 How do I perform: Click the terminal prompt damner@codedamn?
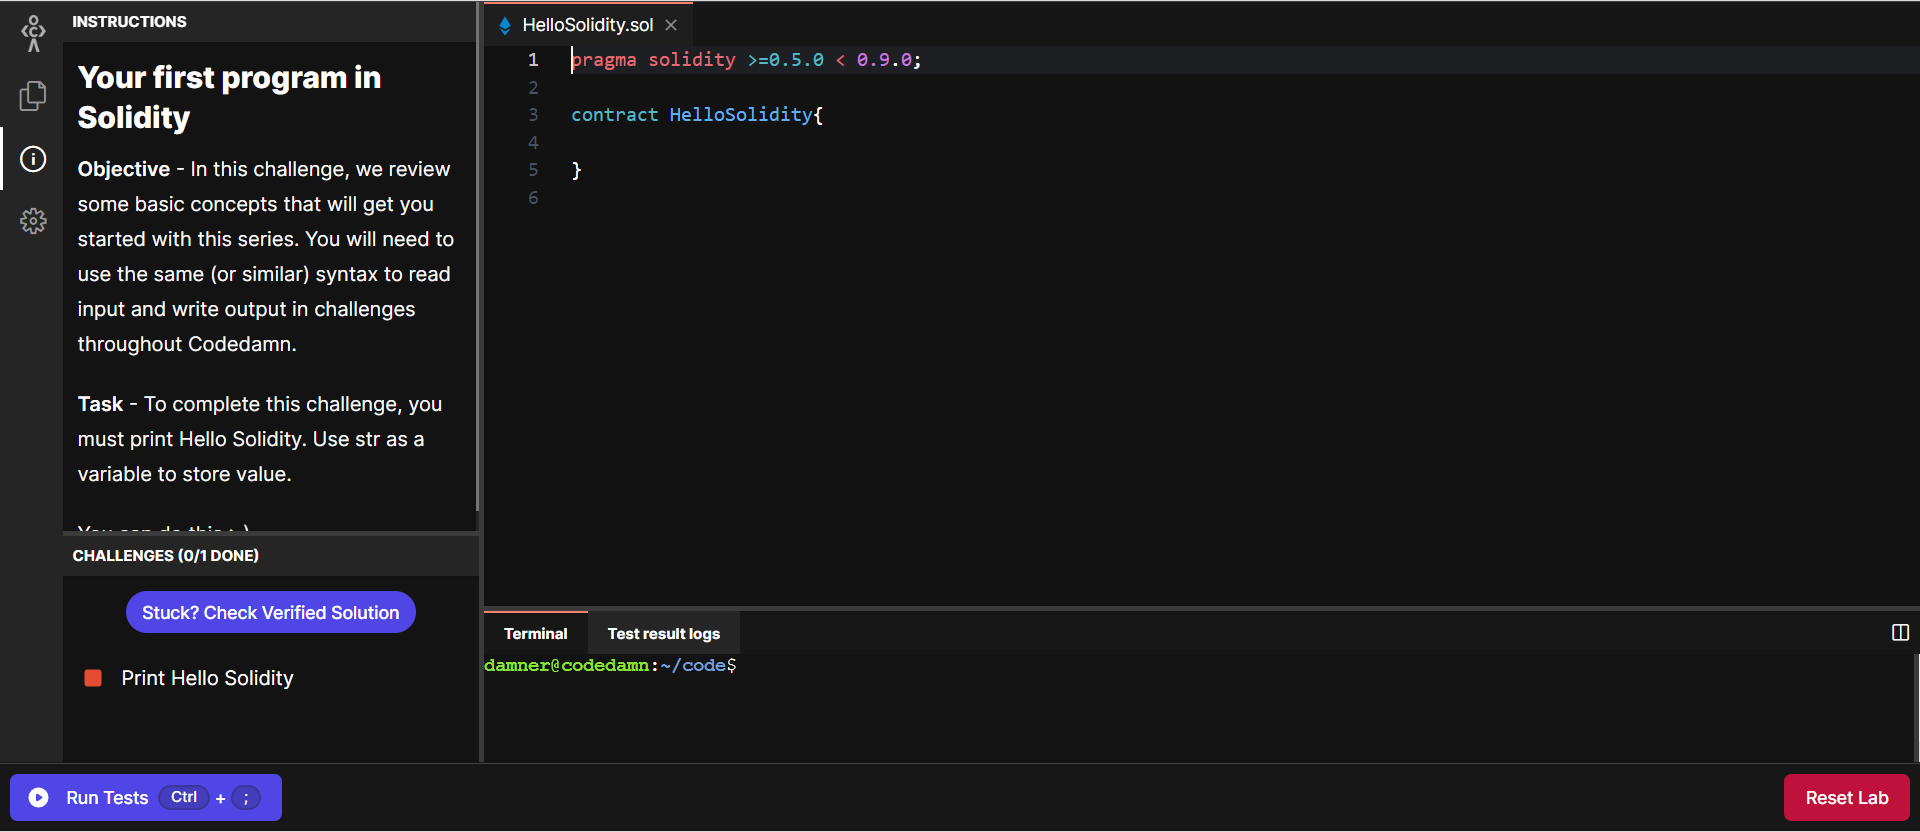click(610, 666)
